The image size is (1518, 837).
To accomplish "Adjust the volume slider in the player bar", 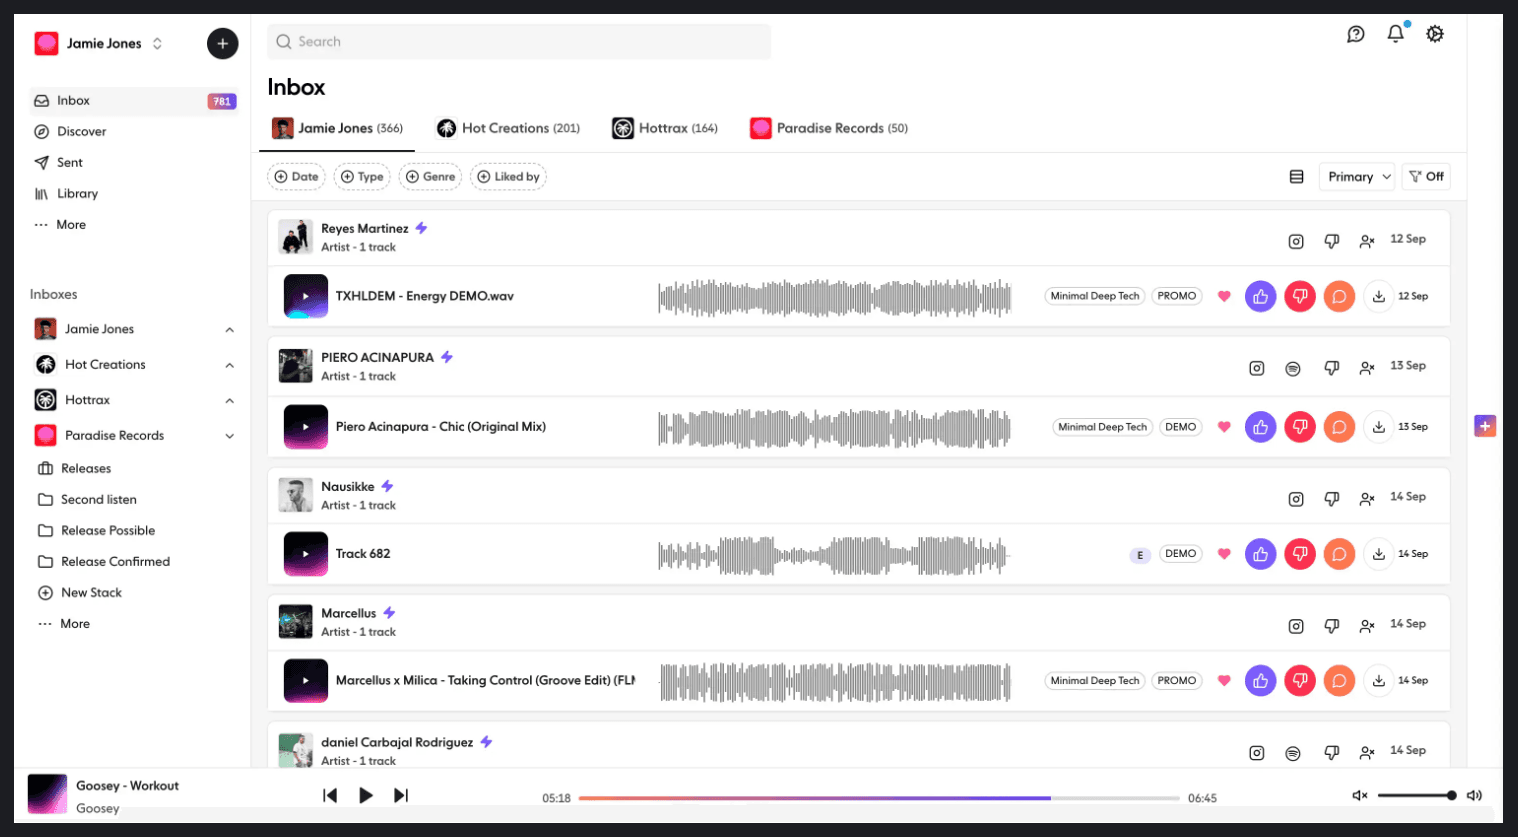I will coord(1416,795).
